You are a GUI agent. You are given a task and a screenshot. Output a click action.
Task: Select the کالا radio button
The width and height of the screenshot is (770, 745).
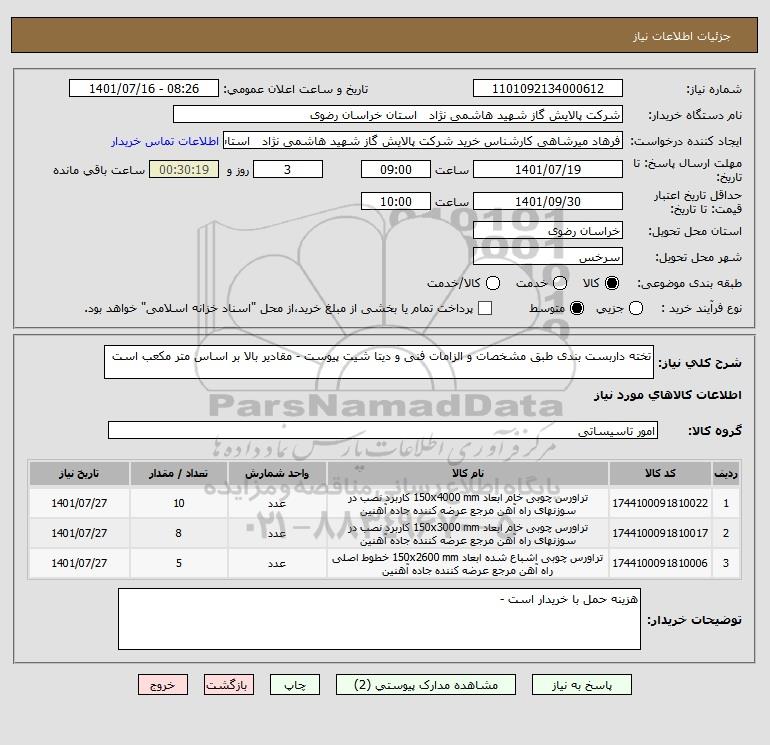[612, 283]
